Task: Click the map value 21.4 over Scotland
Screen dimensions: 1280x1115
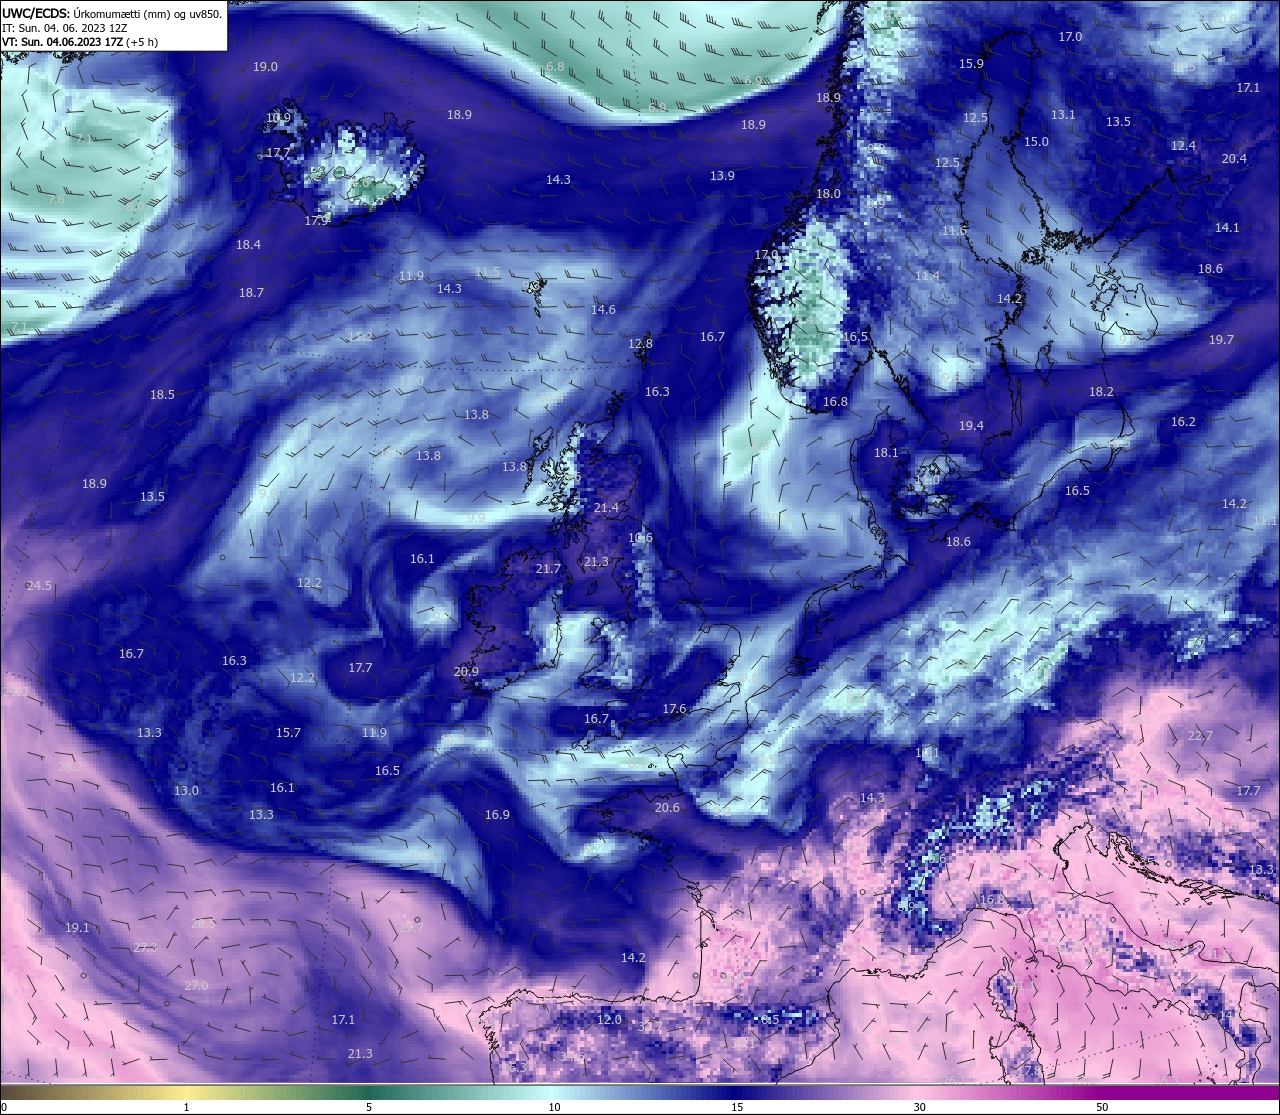Action: (x=606, y=508)
